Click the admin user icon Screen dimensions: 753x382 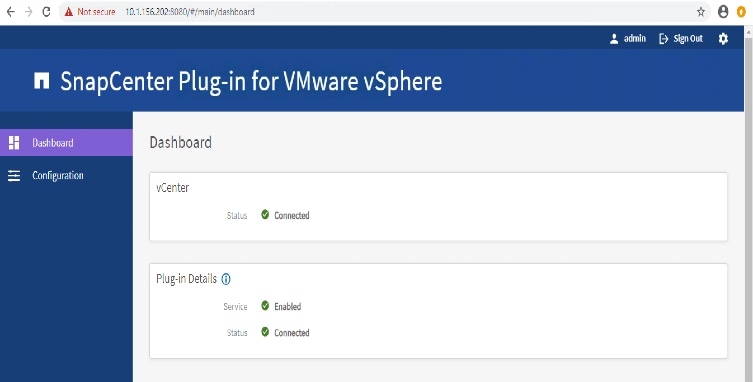point(614,39)
